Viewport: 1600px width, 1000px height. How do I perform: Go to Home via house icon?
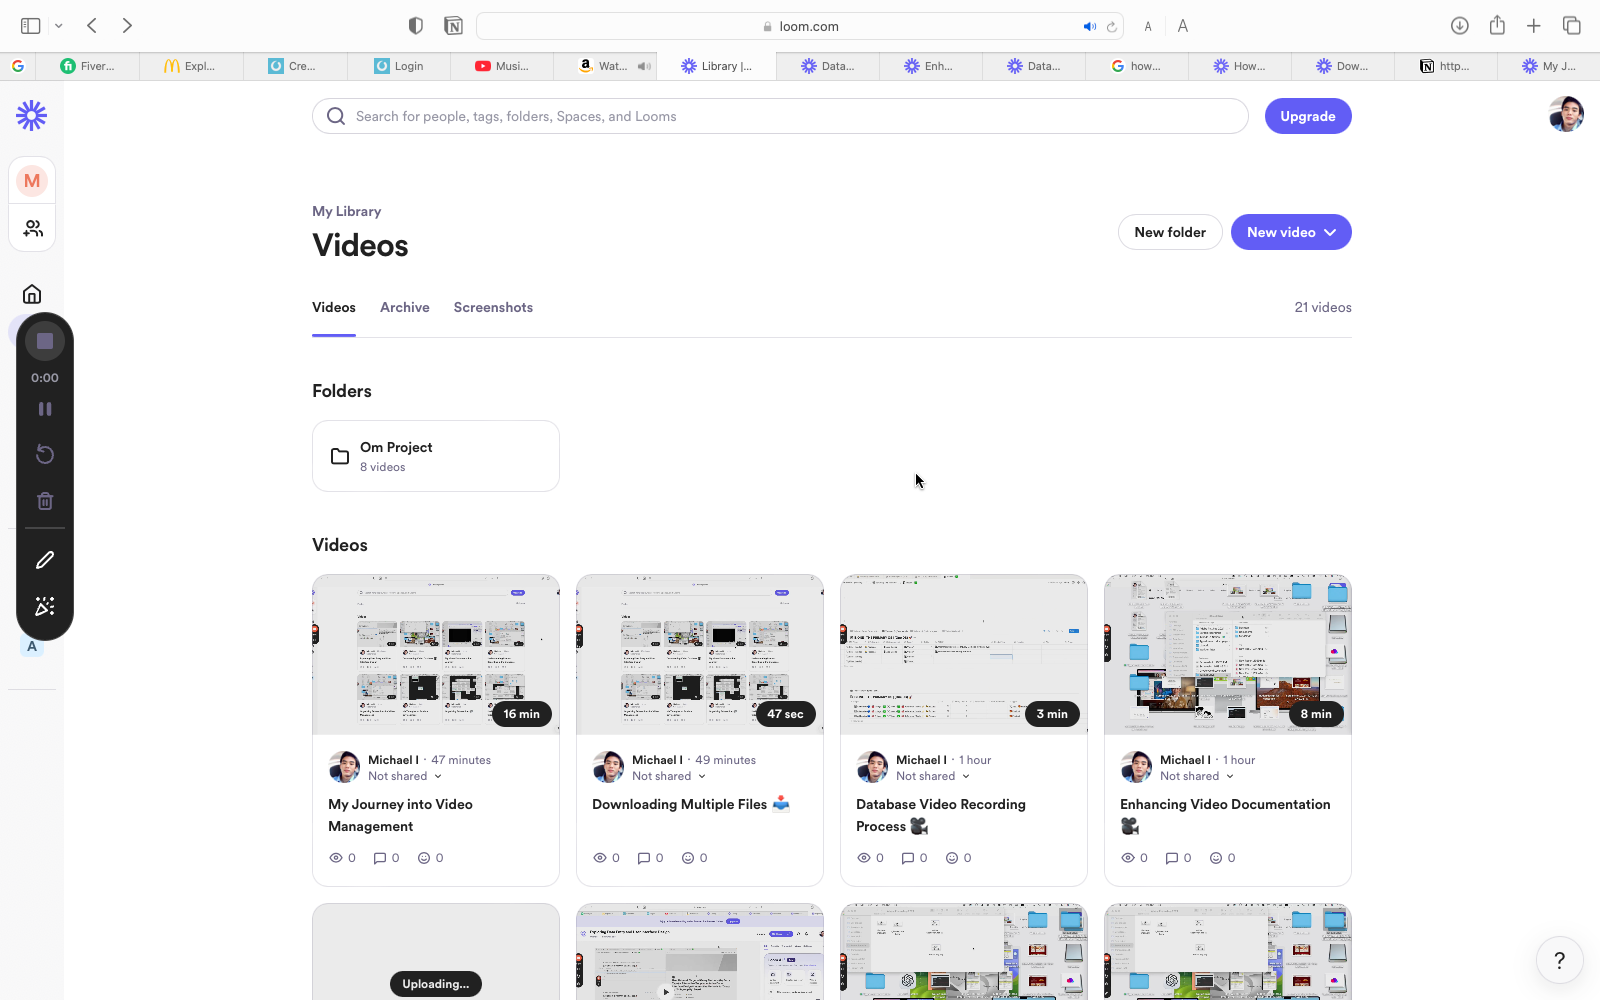click(x=32, y=294)
